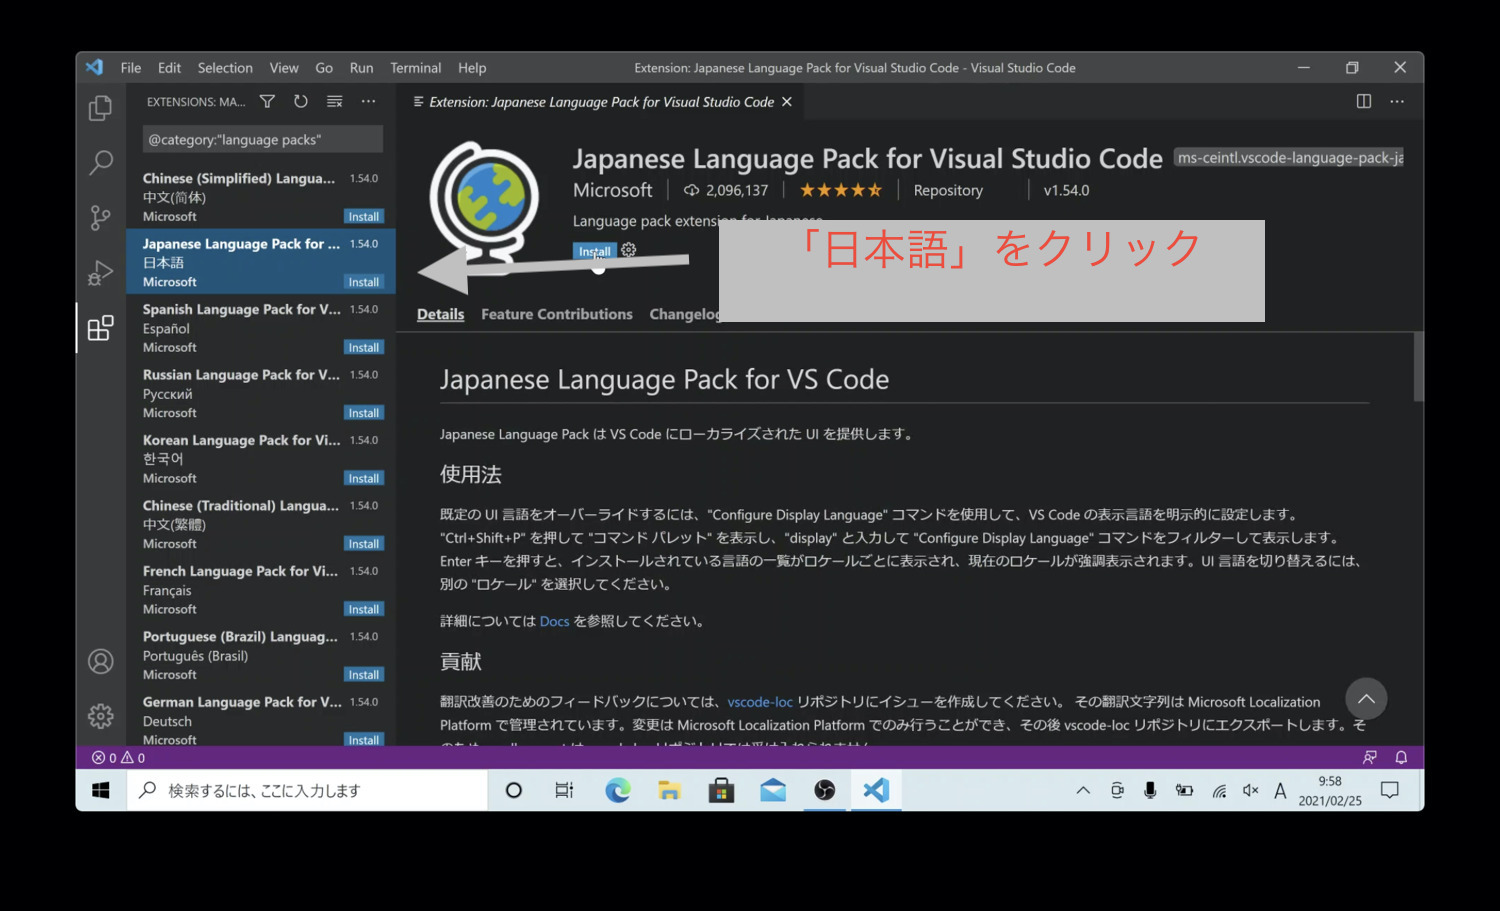The image size is (1500, 911).
Task: Open the Accounts icon in activity bar
Action: (x=100, y=661)
